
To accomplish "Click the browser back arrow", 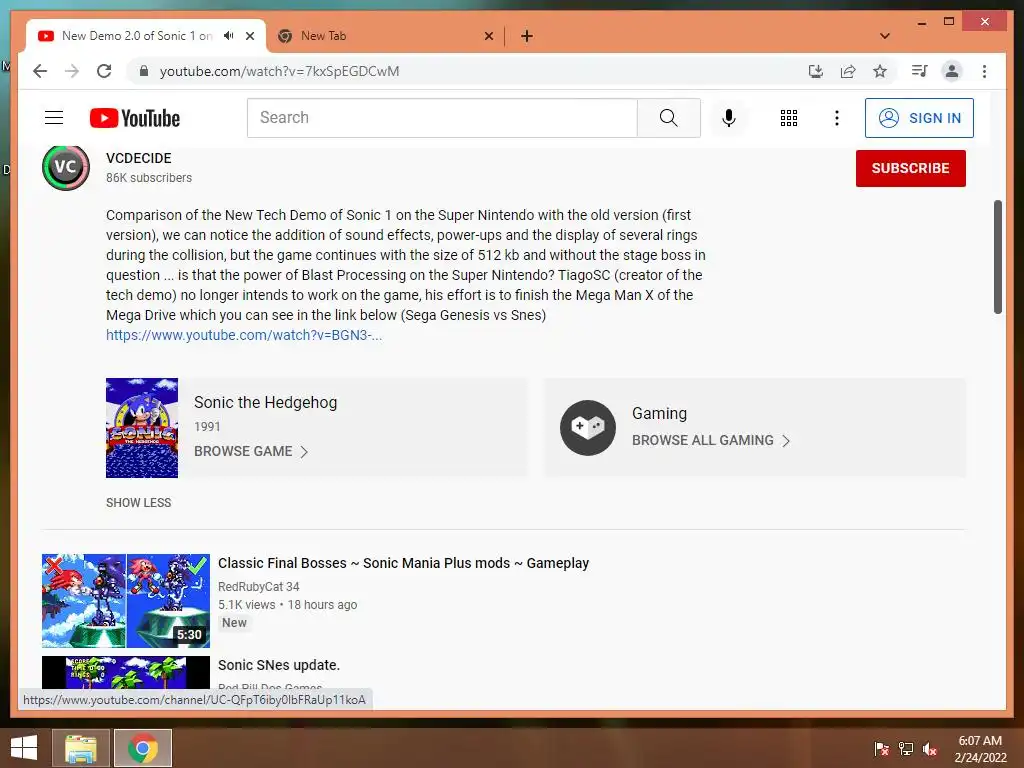I will click(x=40, y=71).
